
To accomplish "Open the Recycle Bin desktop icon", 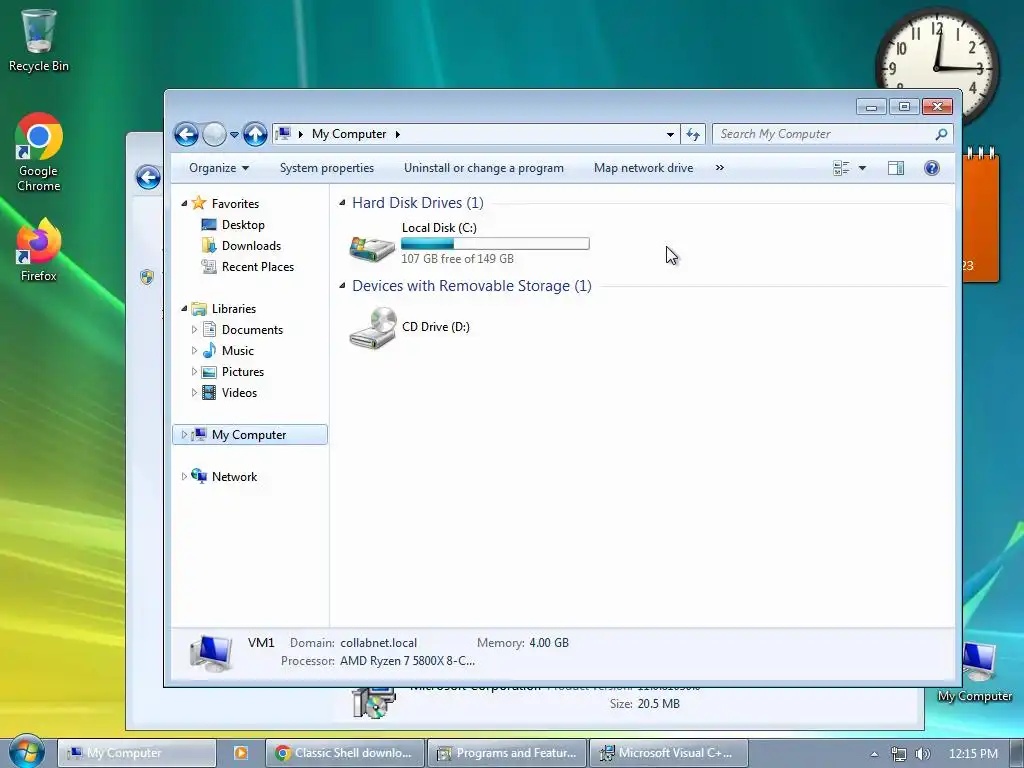I will 39,40.
